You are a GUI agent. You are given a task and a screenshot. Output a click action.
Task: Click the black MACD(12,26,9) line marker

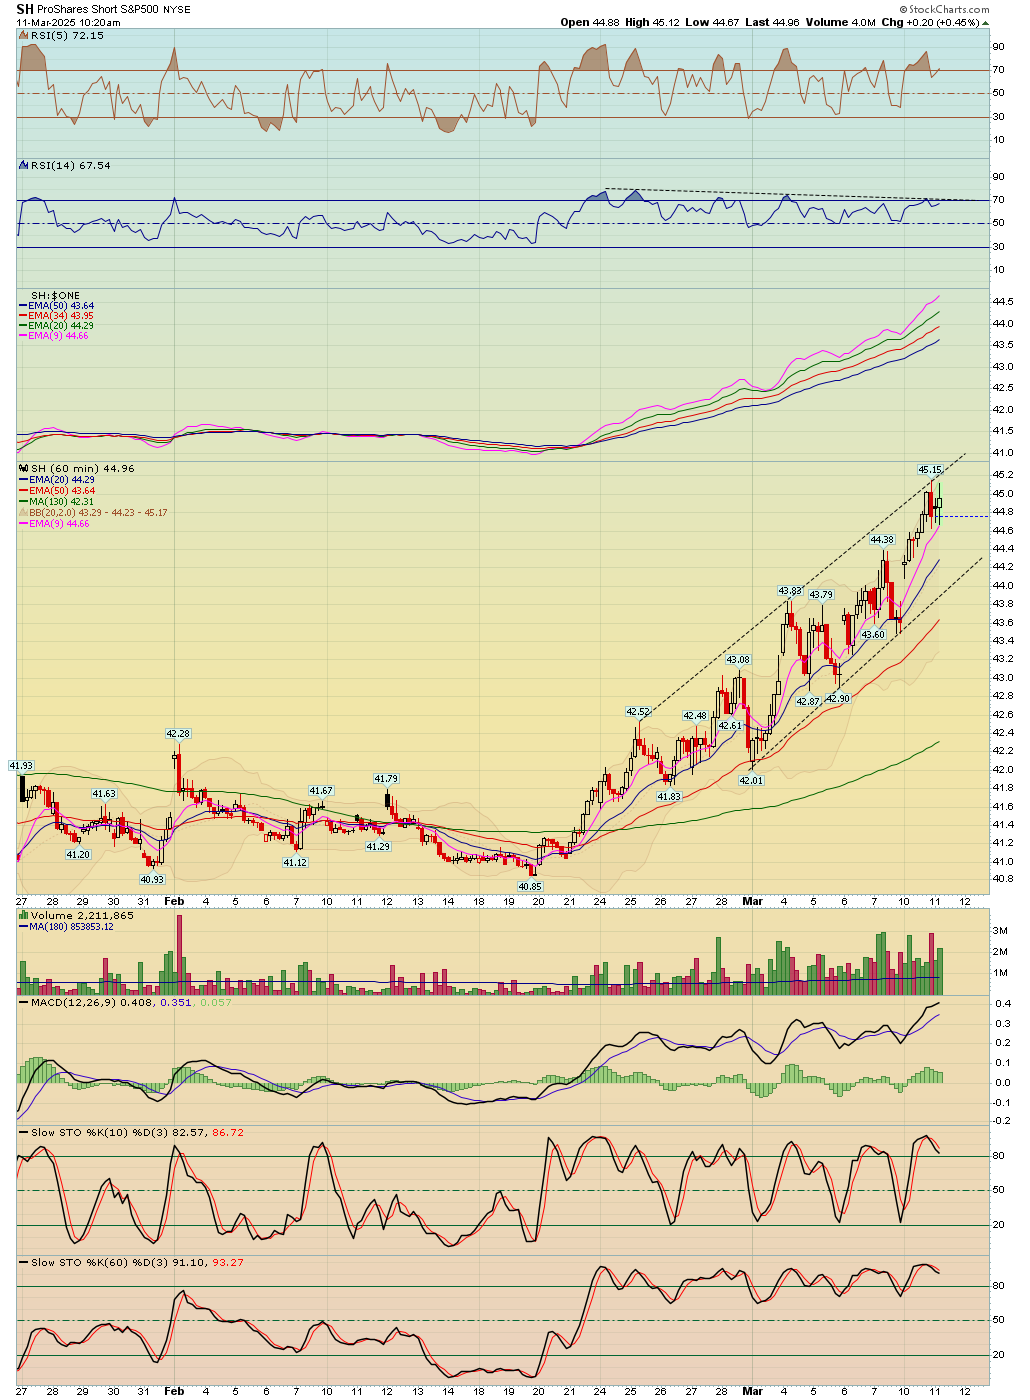point(24,1002)
